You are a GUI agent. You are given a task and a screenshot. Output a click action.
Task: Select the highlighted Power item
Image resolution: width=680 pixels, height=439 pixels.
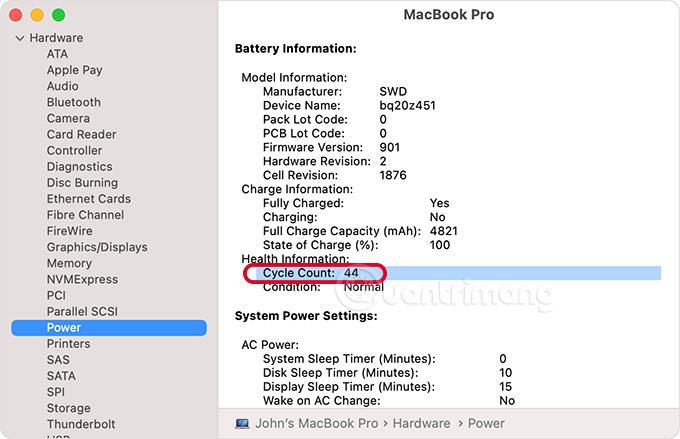108,328
